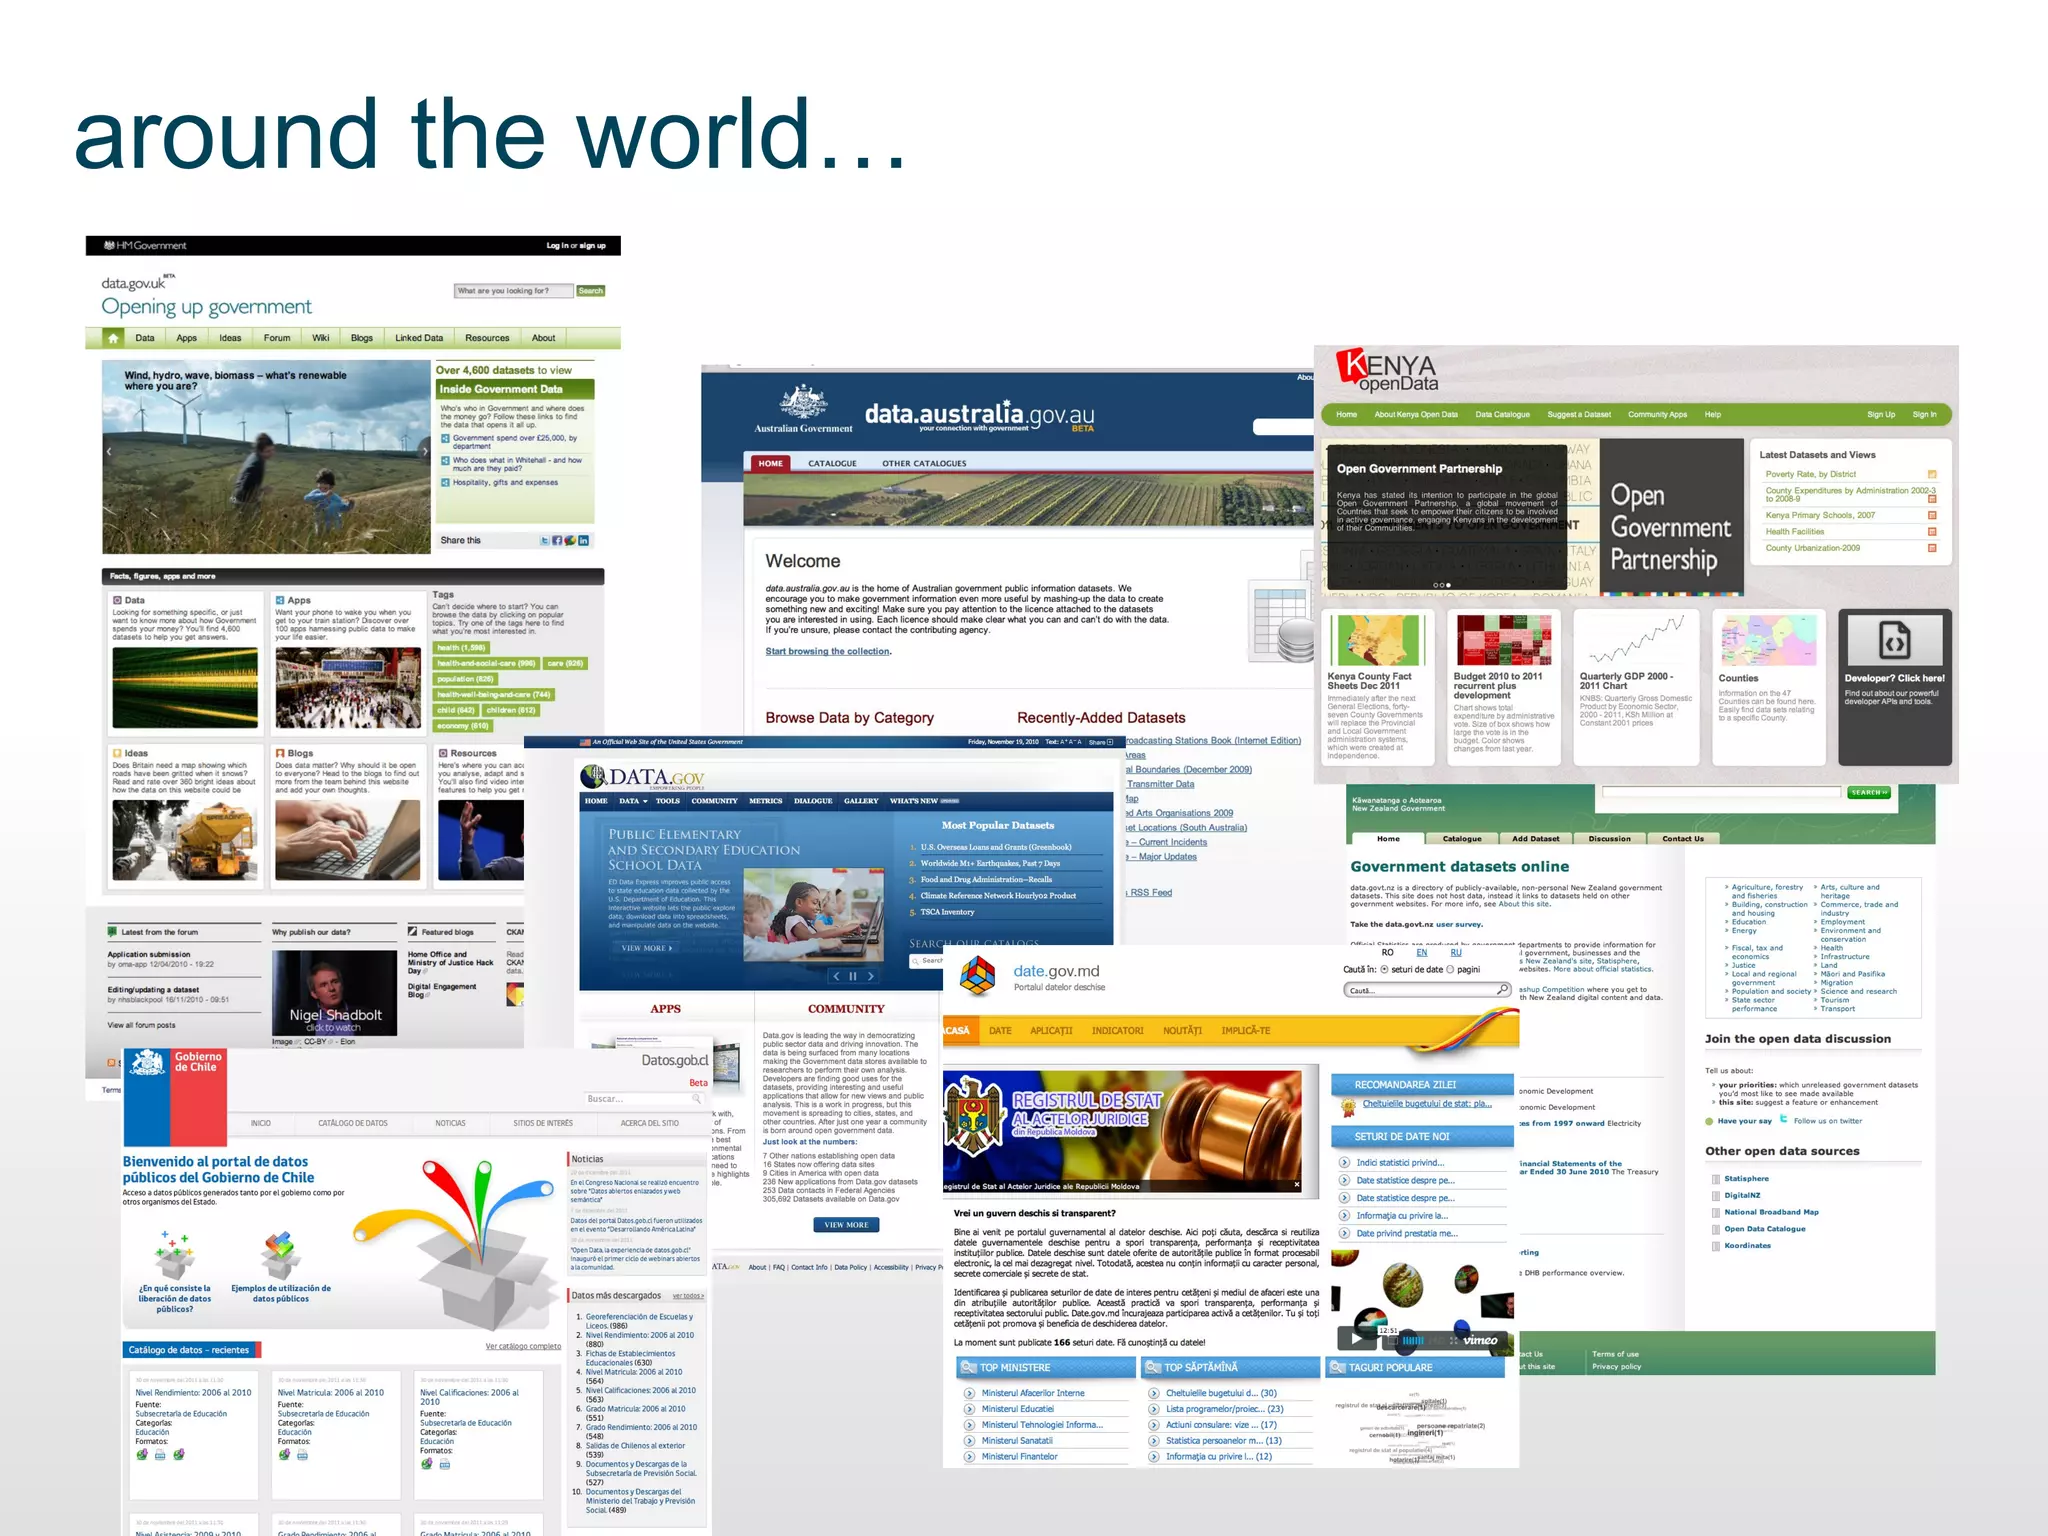2048x1536 pixels.
Task: Play the Vimeo video on date.gov.md
Action: point(1355,1339)
